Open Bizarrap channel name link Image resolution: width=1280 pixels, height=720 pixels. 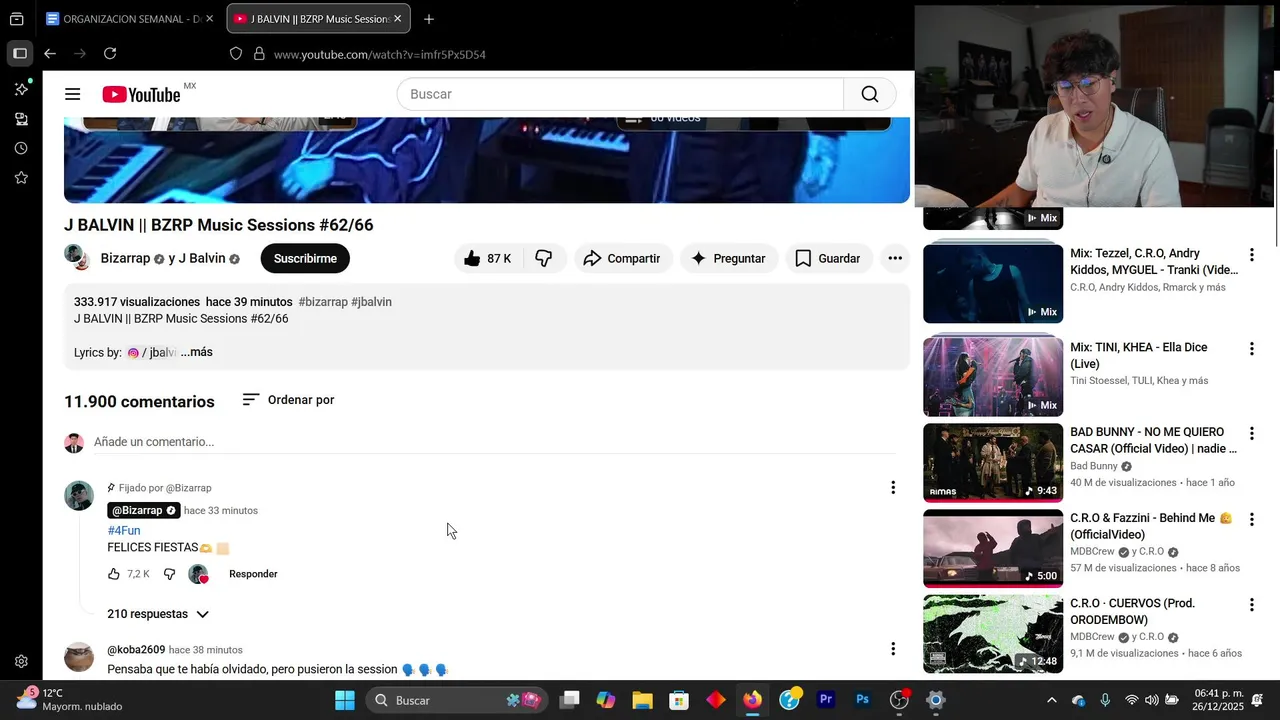click(x=125, y=258)
